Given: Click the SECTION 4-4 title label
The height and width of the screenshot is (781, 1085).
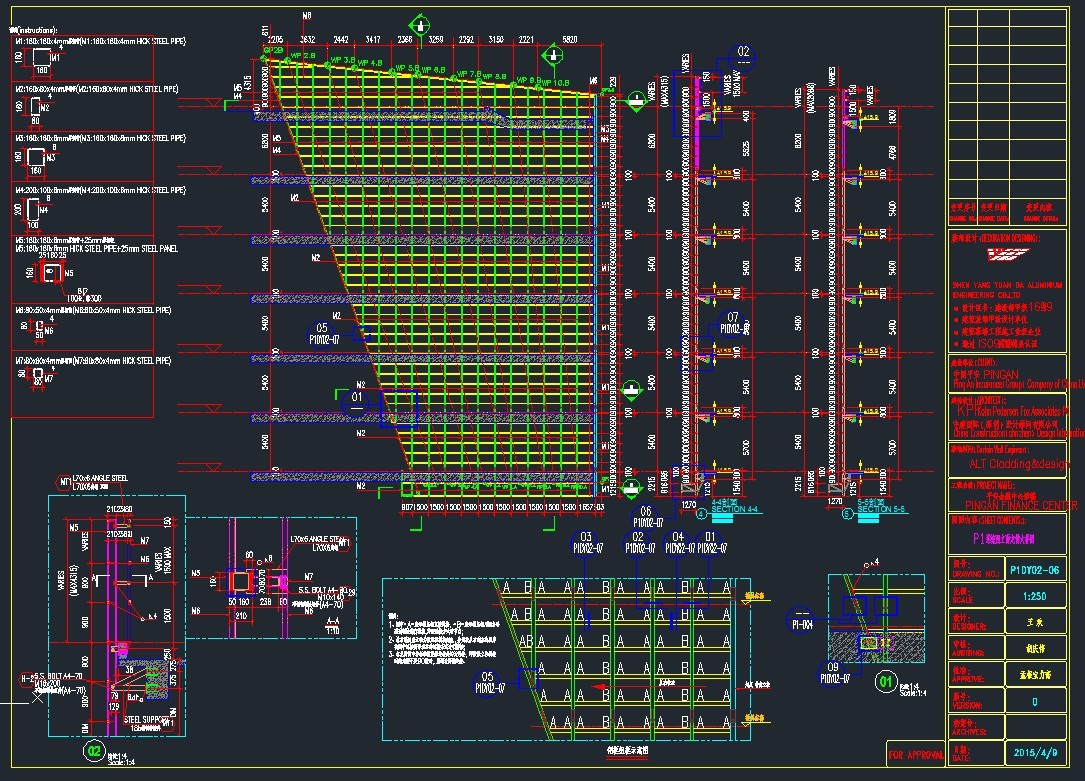Looking at the screenshot, I should tap(735, 511).
